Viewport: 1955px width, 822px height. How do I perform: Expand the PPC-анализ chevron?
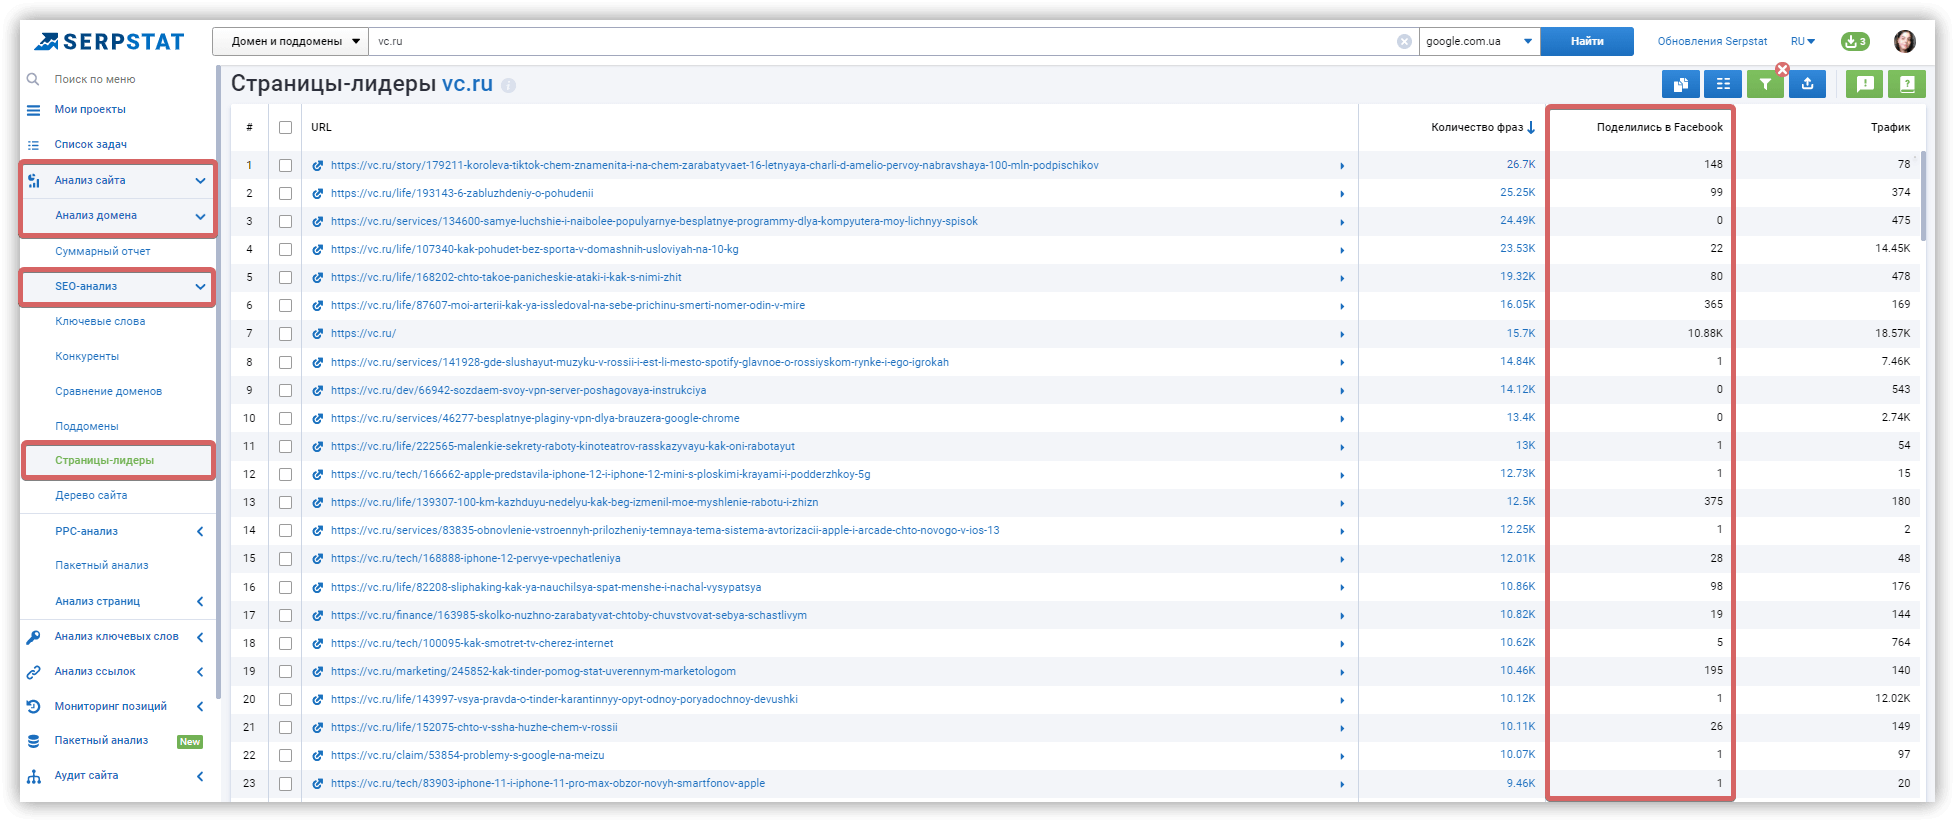click(x=200, y=532)
